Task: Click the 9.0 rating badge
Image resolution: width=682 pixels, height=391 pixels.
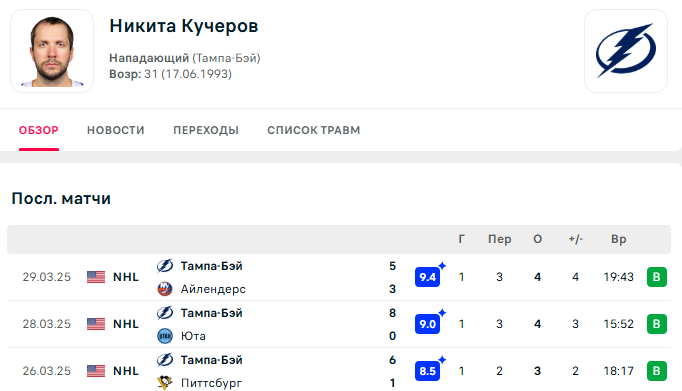Action: (x=428, y=324)
